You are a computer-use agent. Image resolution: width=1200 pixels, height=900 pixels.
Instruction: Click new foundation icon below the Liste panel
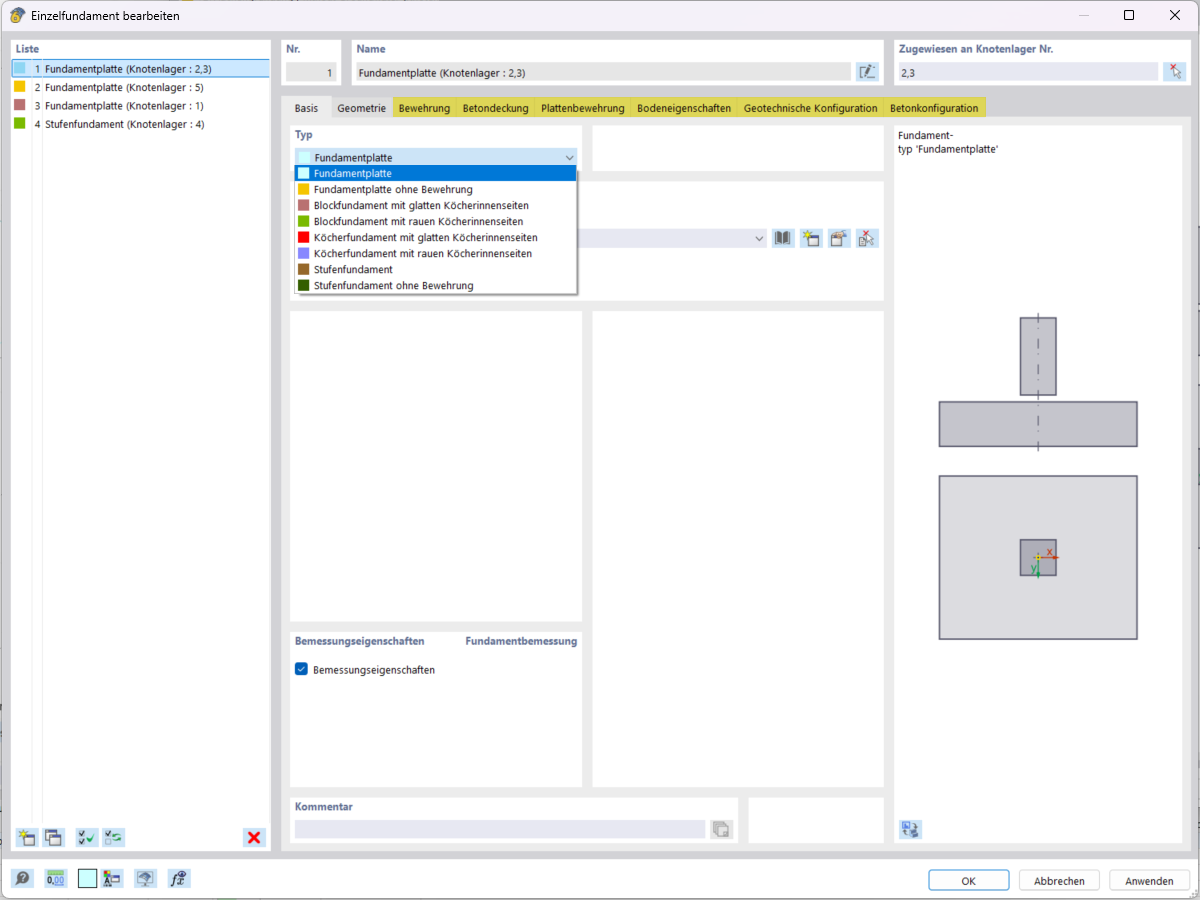(27, 838)
